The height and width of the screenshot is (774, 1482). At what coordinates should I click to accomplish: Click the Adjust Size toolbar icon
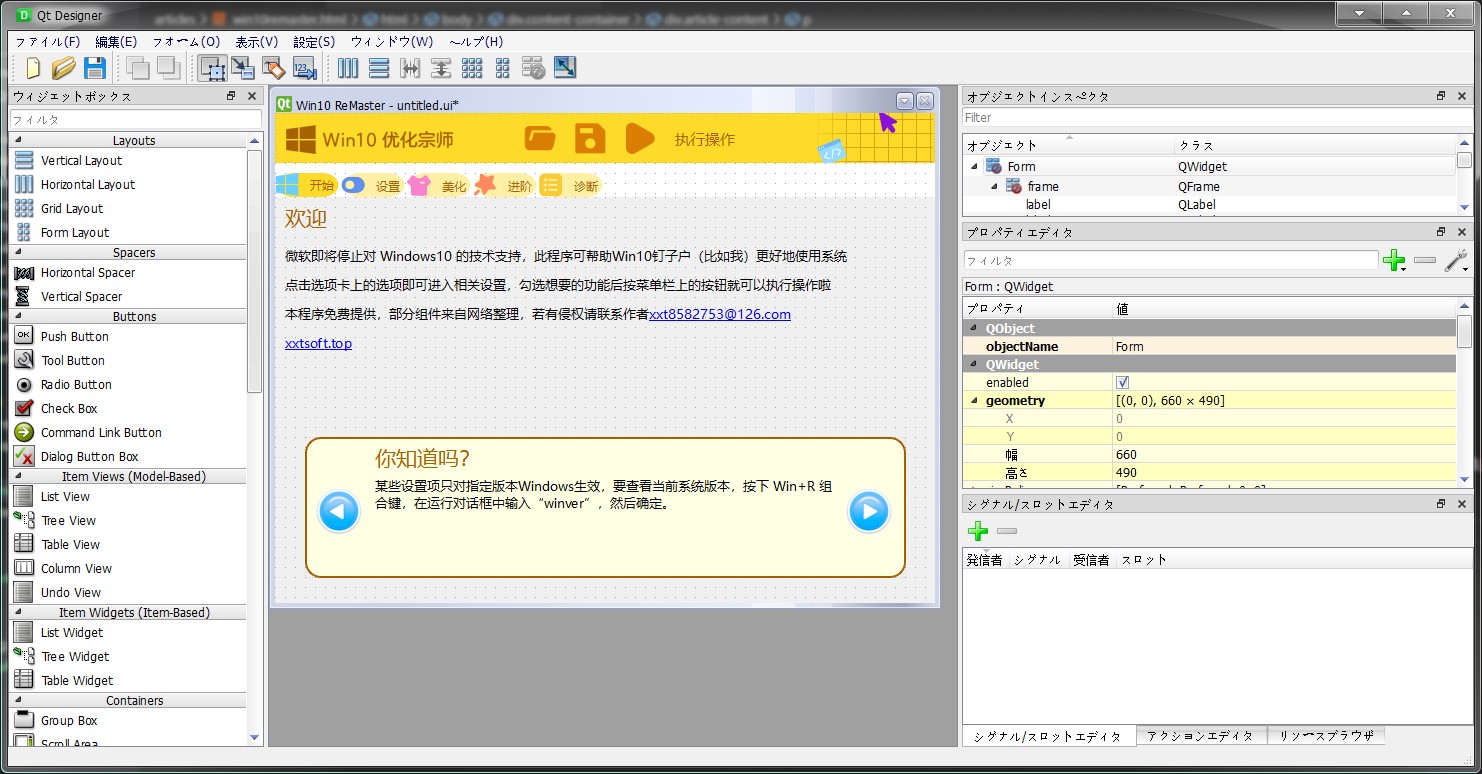click(x=565, y=68)
